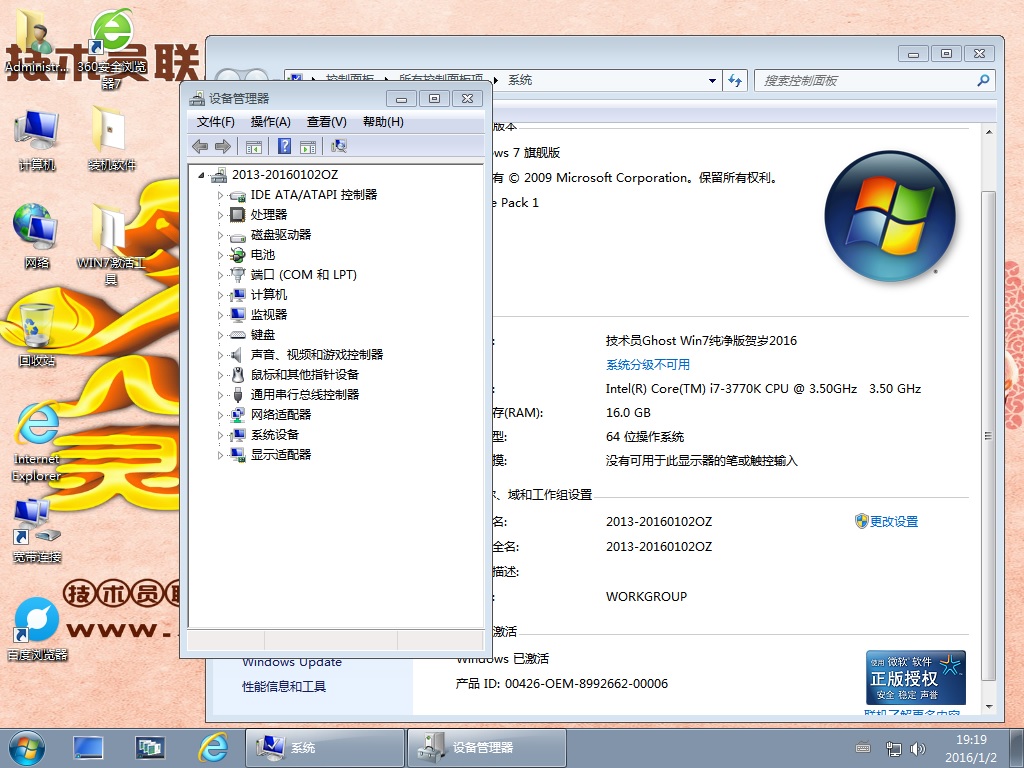Click the 搜索控制面板 search field

(874, 80)
